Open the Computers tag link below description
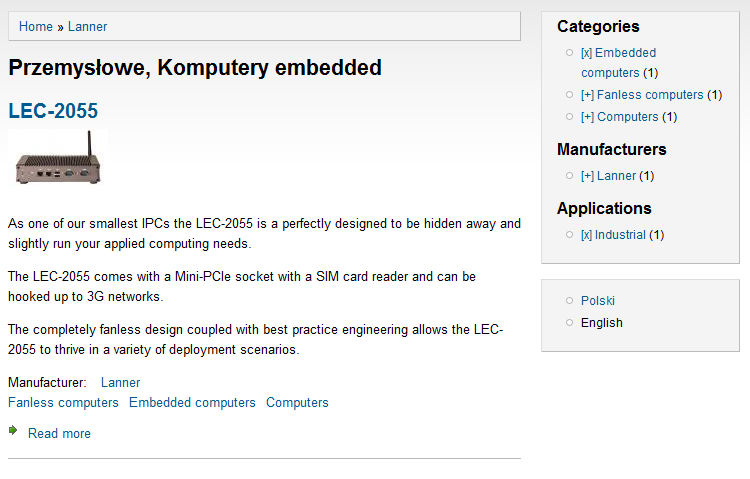Screen dimensions: 750x479 [x=297, y=403]
